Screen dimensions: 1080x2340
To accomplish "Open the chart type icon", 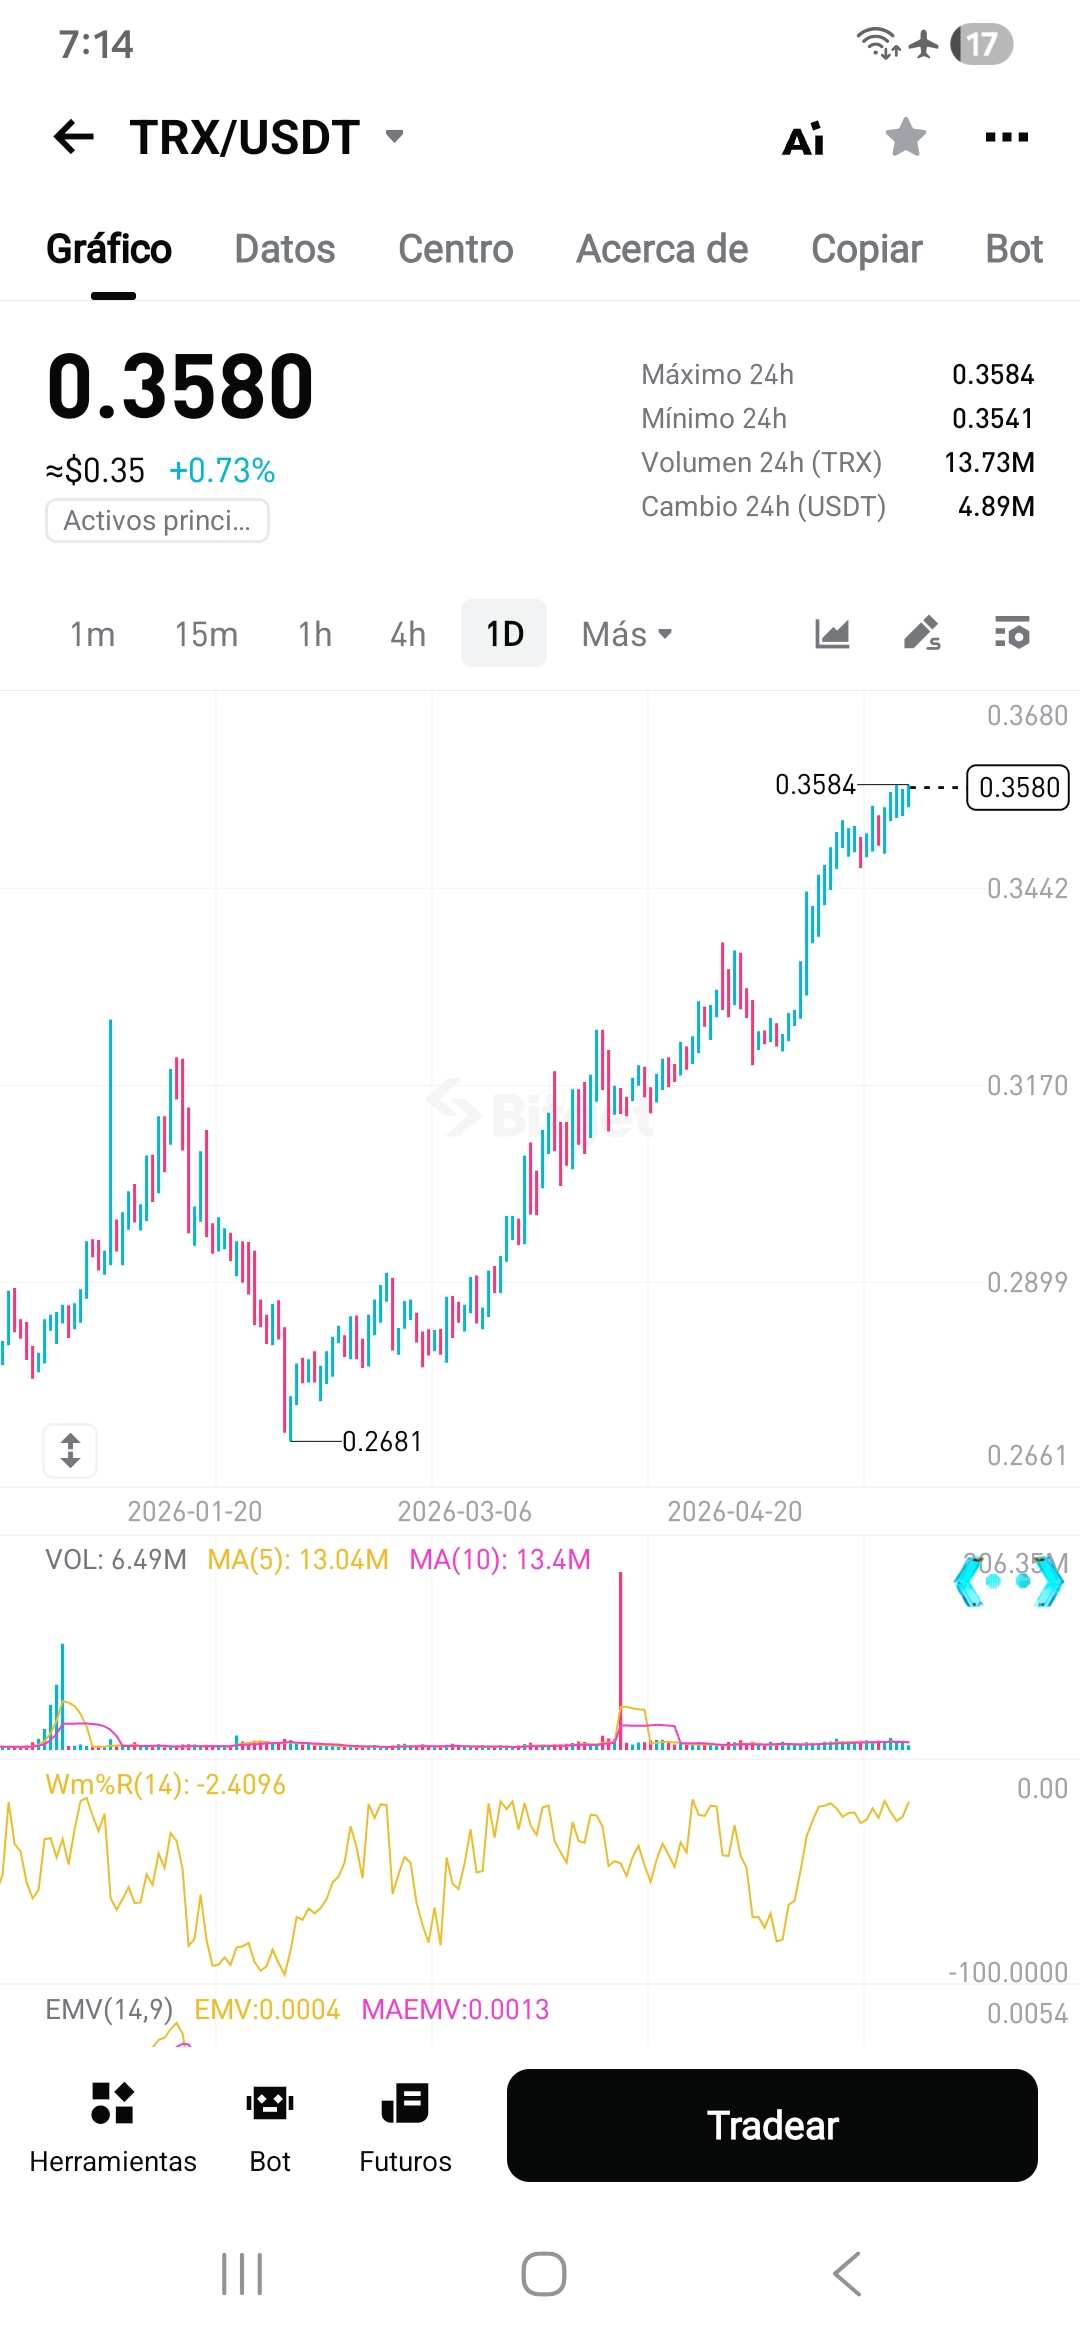I will click(832, 634).
